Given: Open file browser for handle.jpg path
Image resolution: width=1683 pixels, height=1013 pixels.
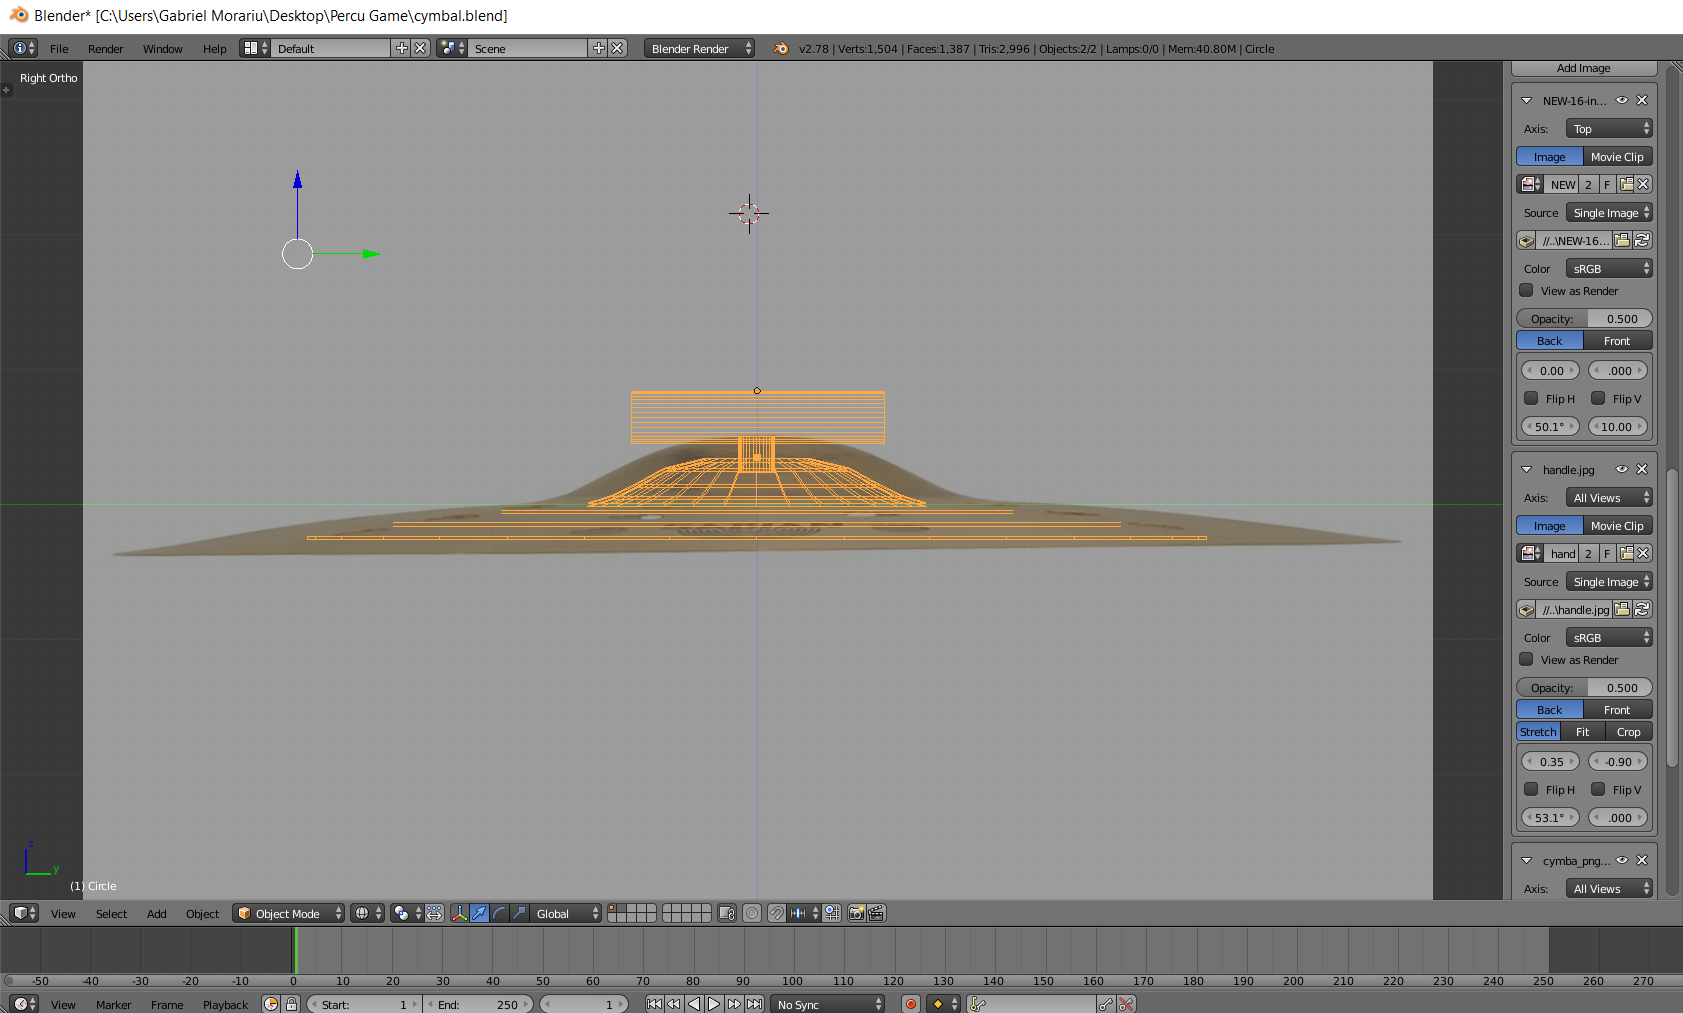Looking at the screenshot, I should [1623, 609].
